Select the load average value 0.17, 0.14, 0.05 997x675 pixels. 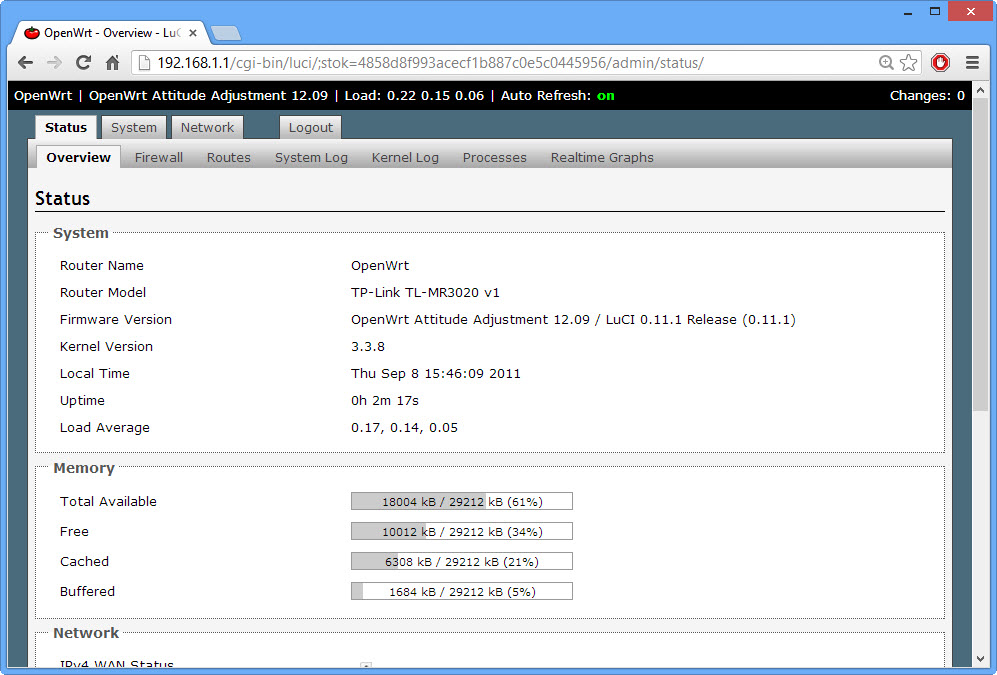[404, 427]
